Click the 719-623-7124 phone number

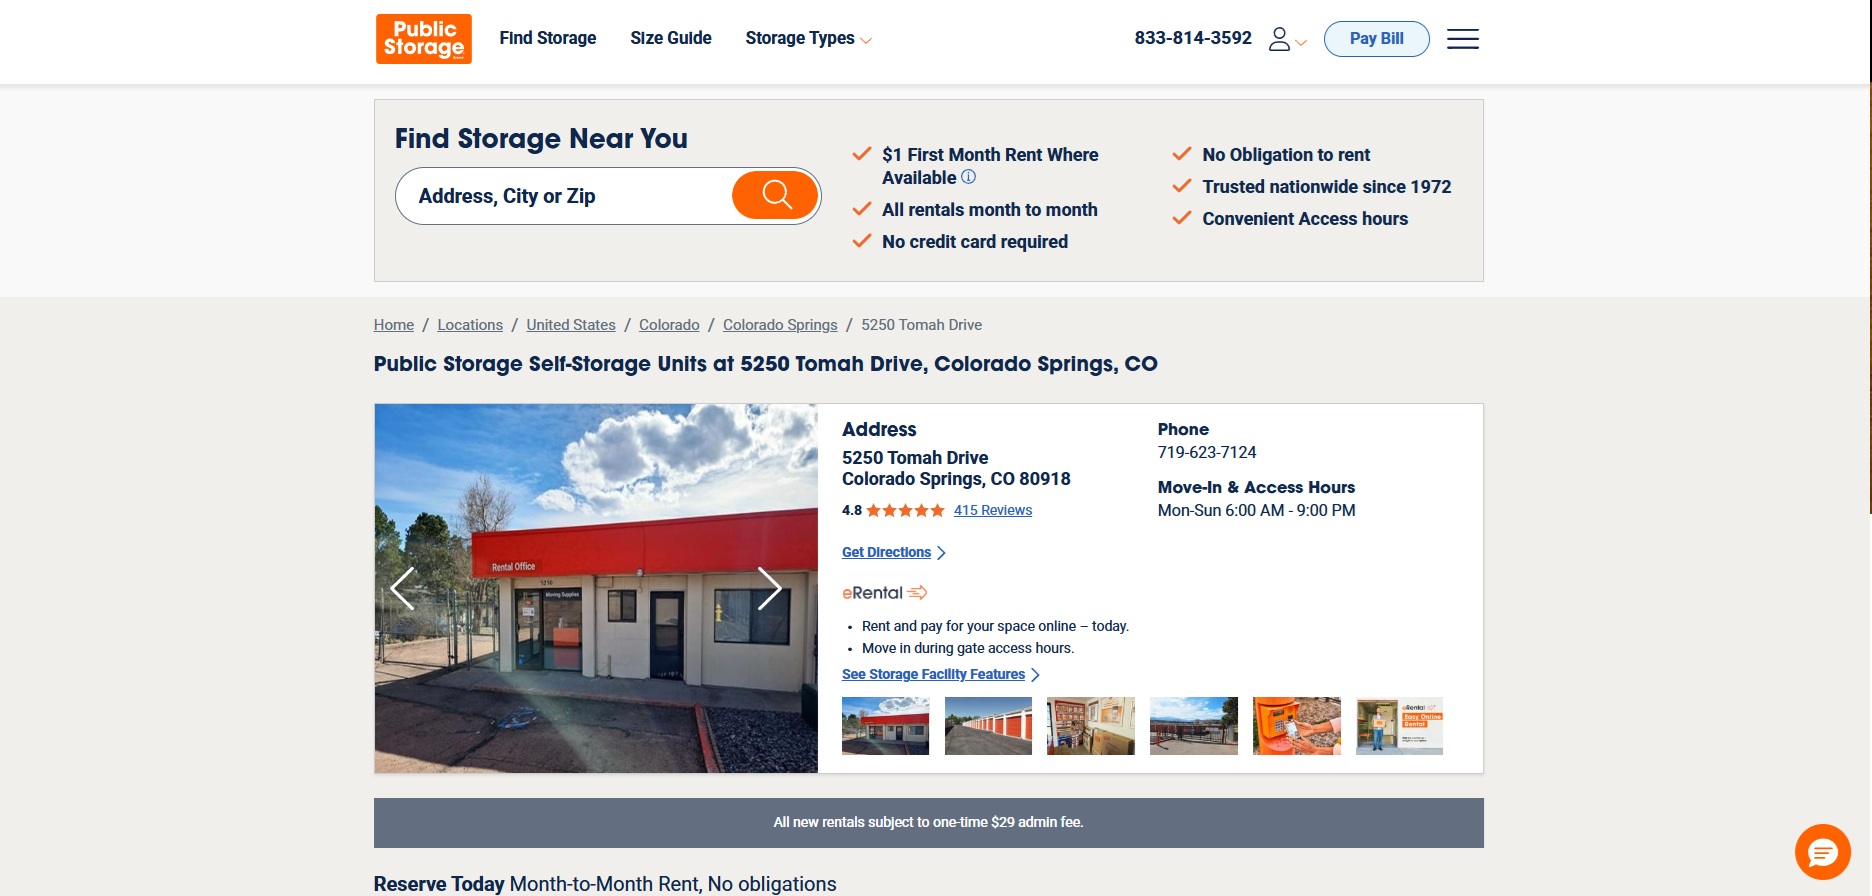(1207, 452)
